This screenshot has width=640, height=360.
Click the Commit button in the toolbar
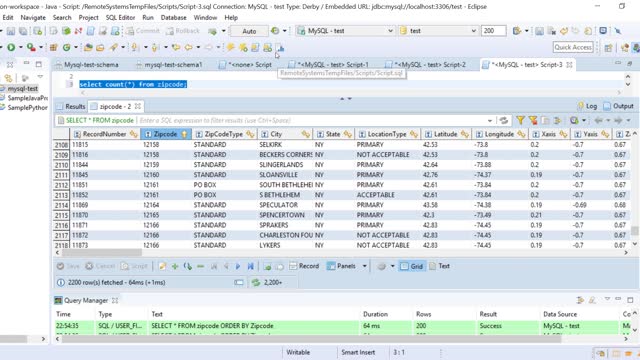click(143, 31)
